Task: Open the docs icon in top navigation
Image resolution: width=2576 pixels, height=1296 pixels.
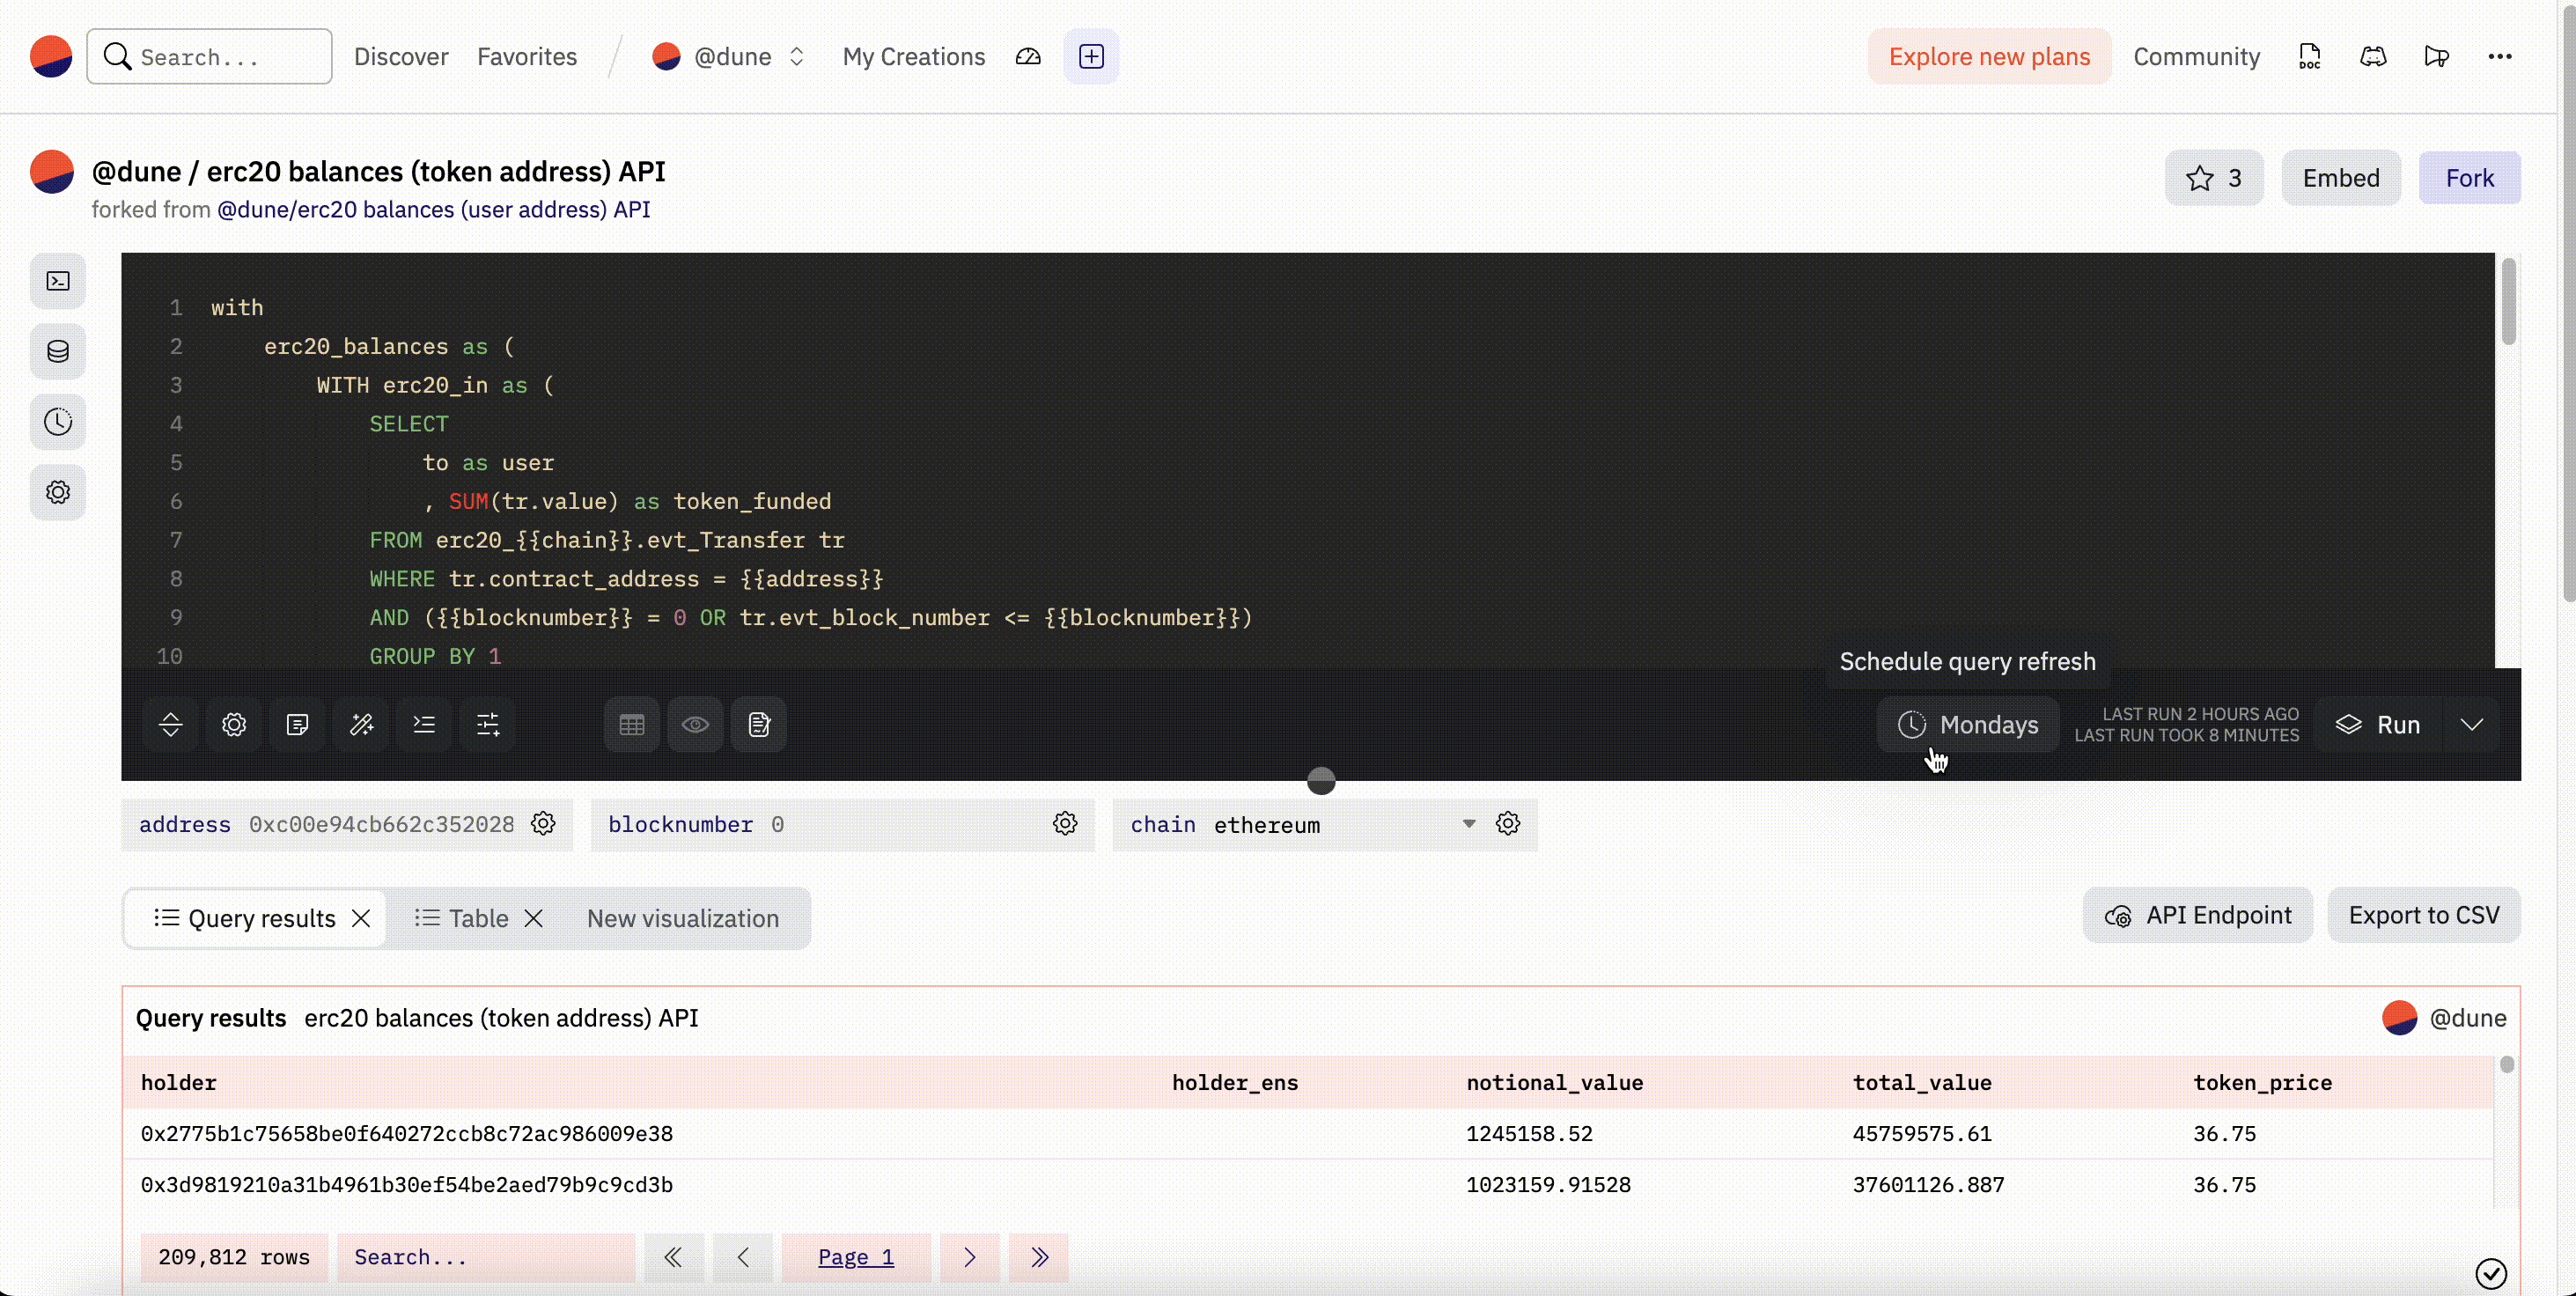Action: coord(2309,57)
